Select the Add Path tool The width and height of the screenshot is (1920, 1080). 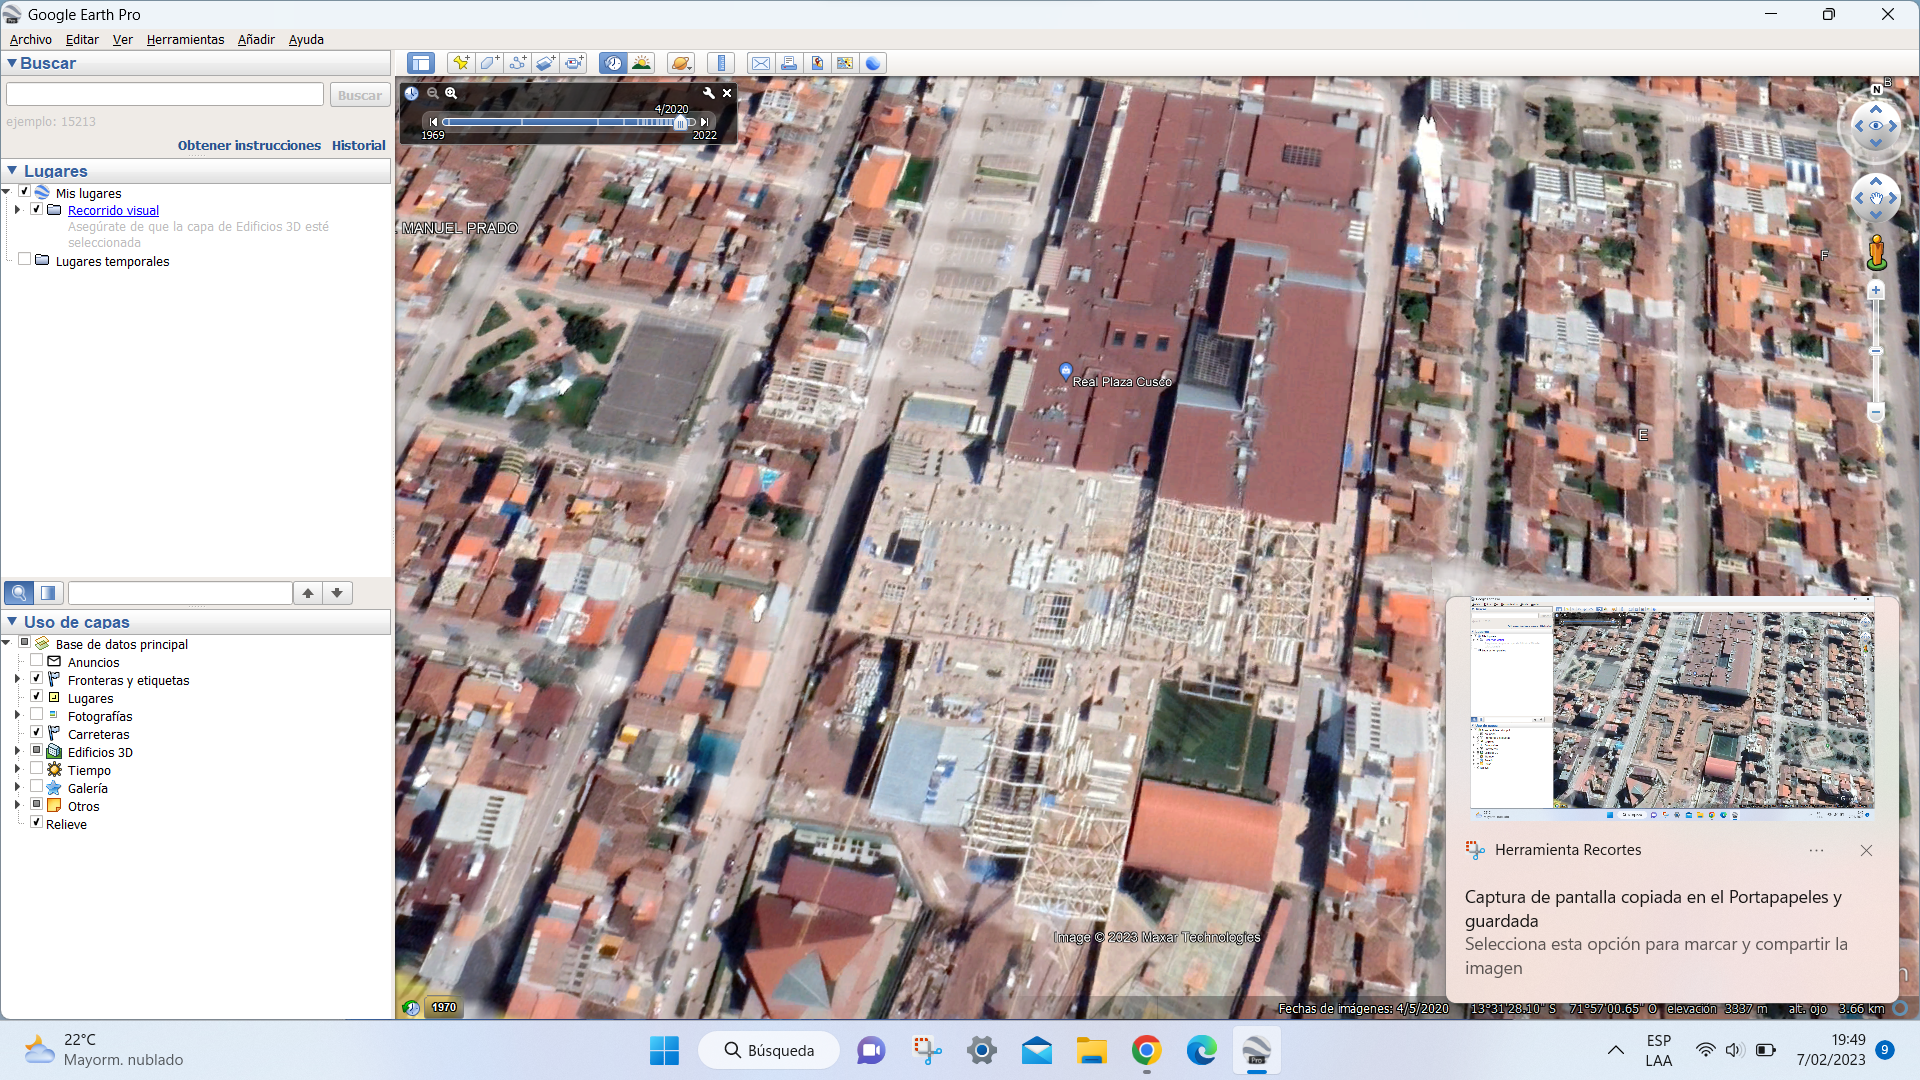[517, 63]
